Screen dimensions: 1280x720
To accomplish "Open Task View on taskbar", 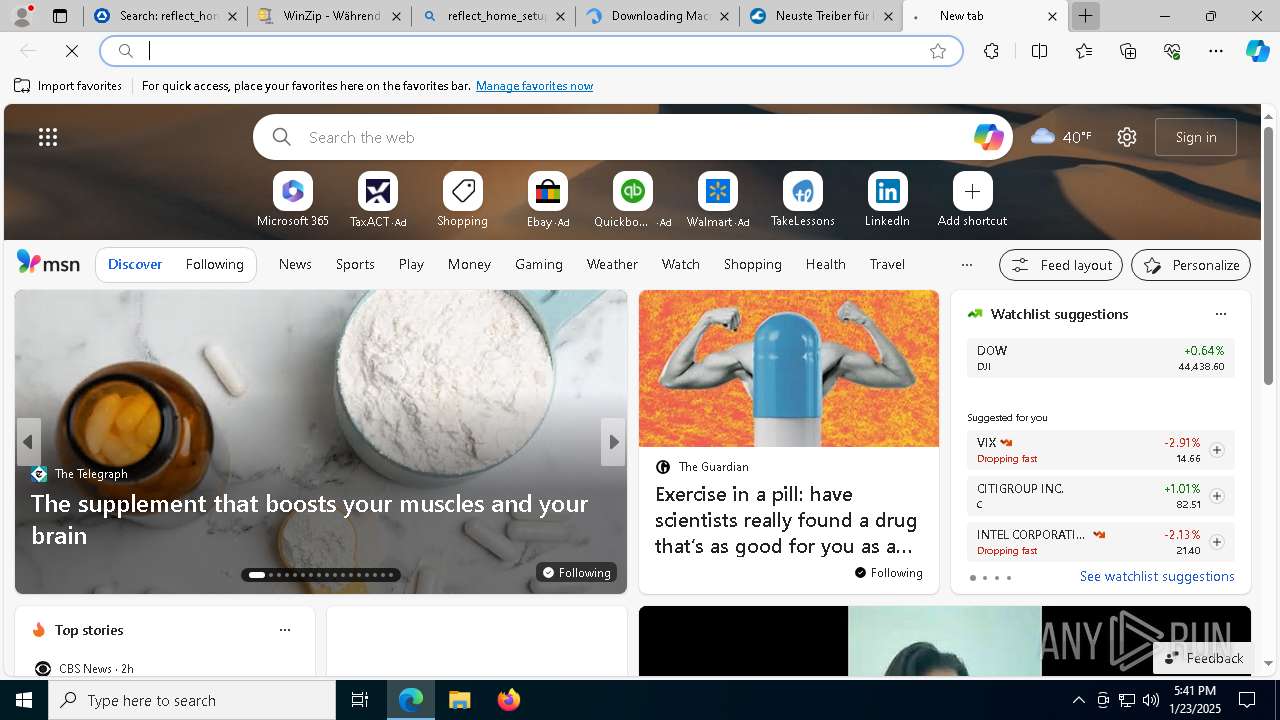I will (360, 700).
